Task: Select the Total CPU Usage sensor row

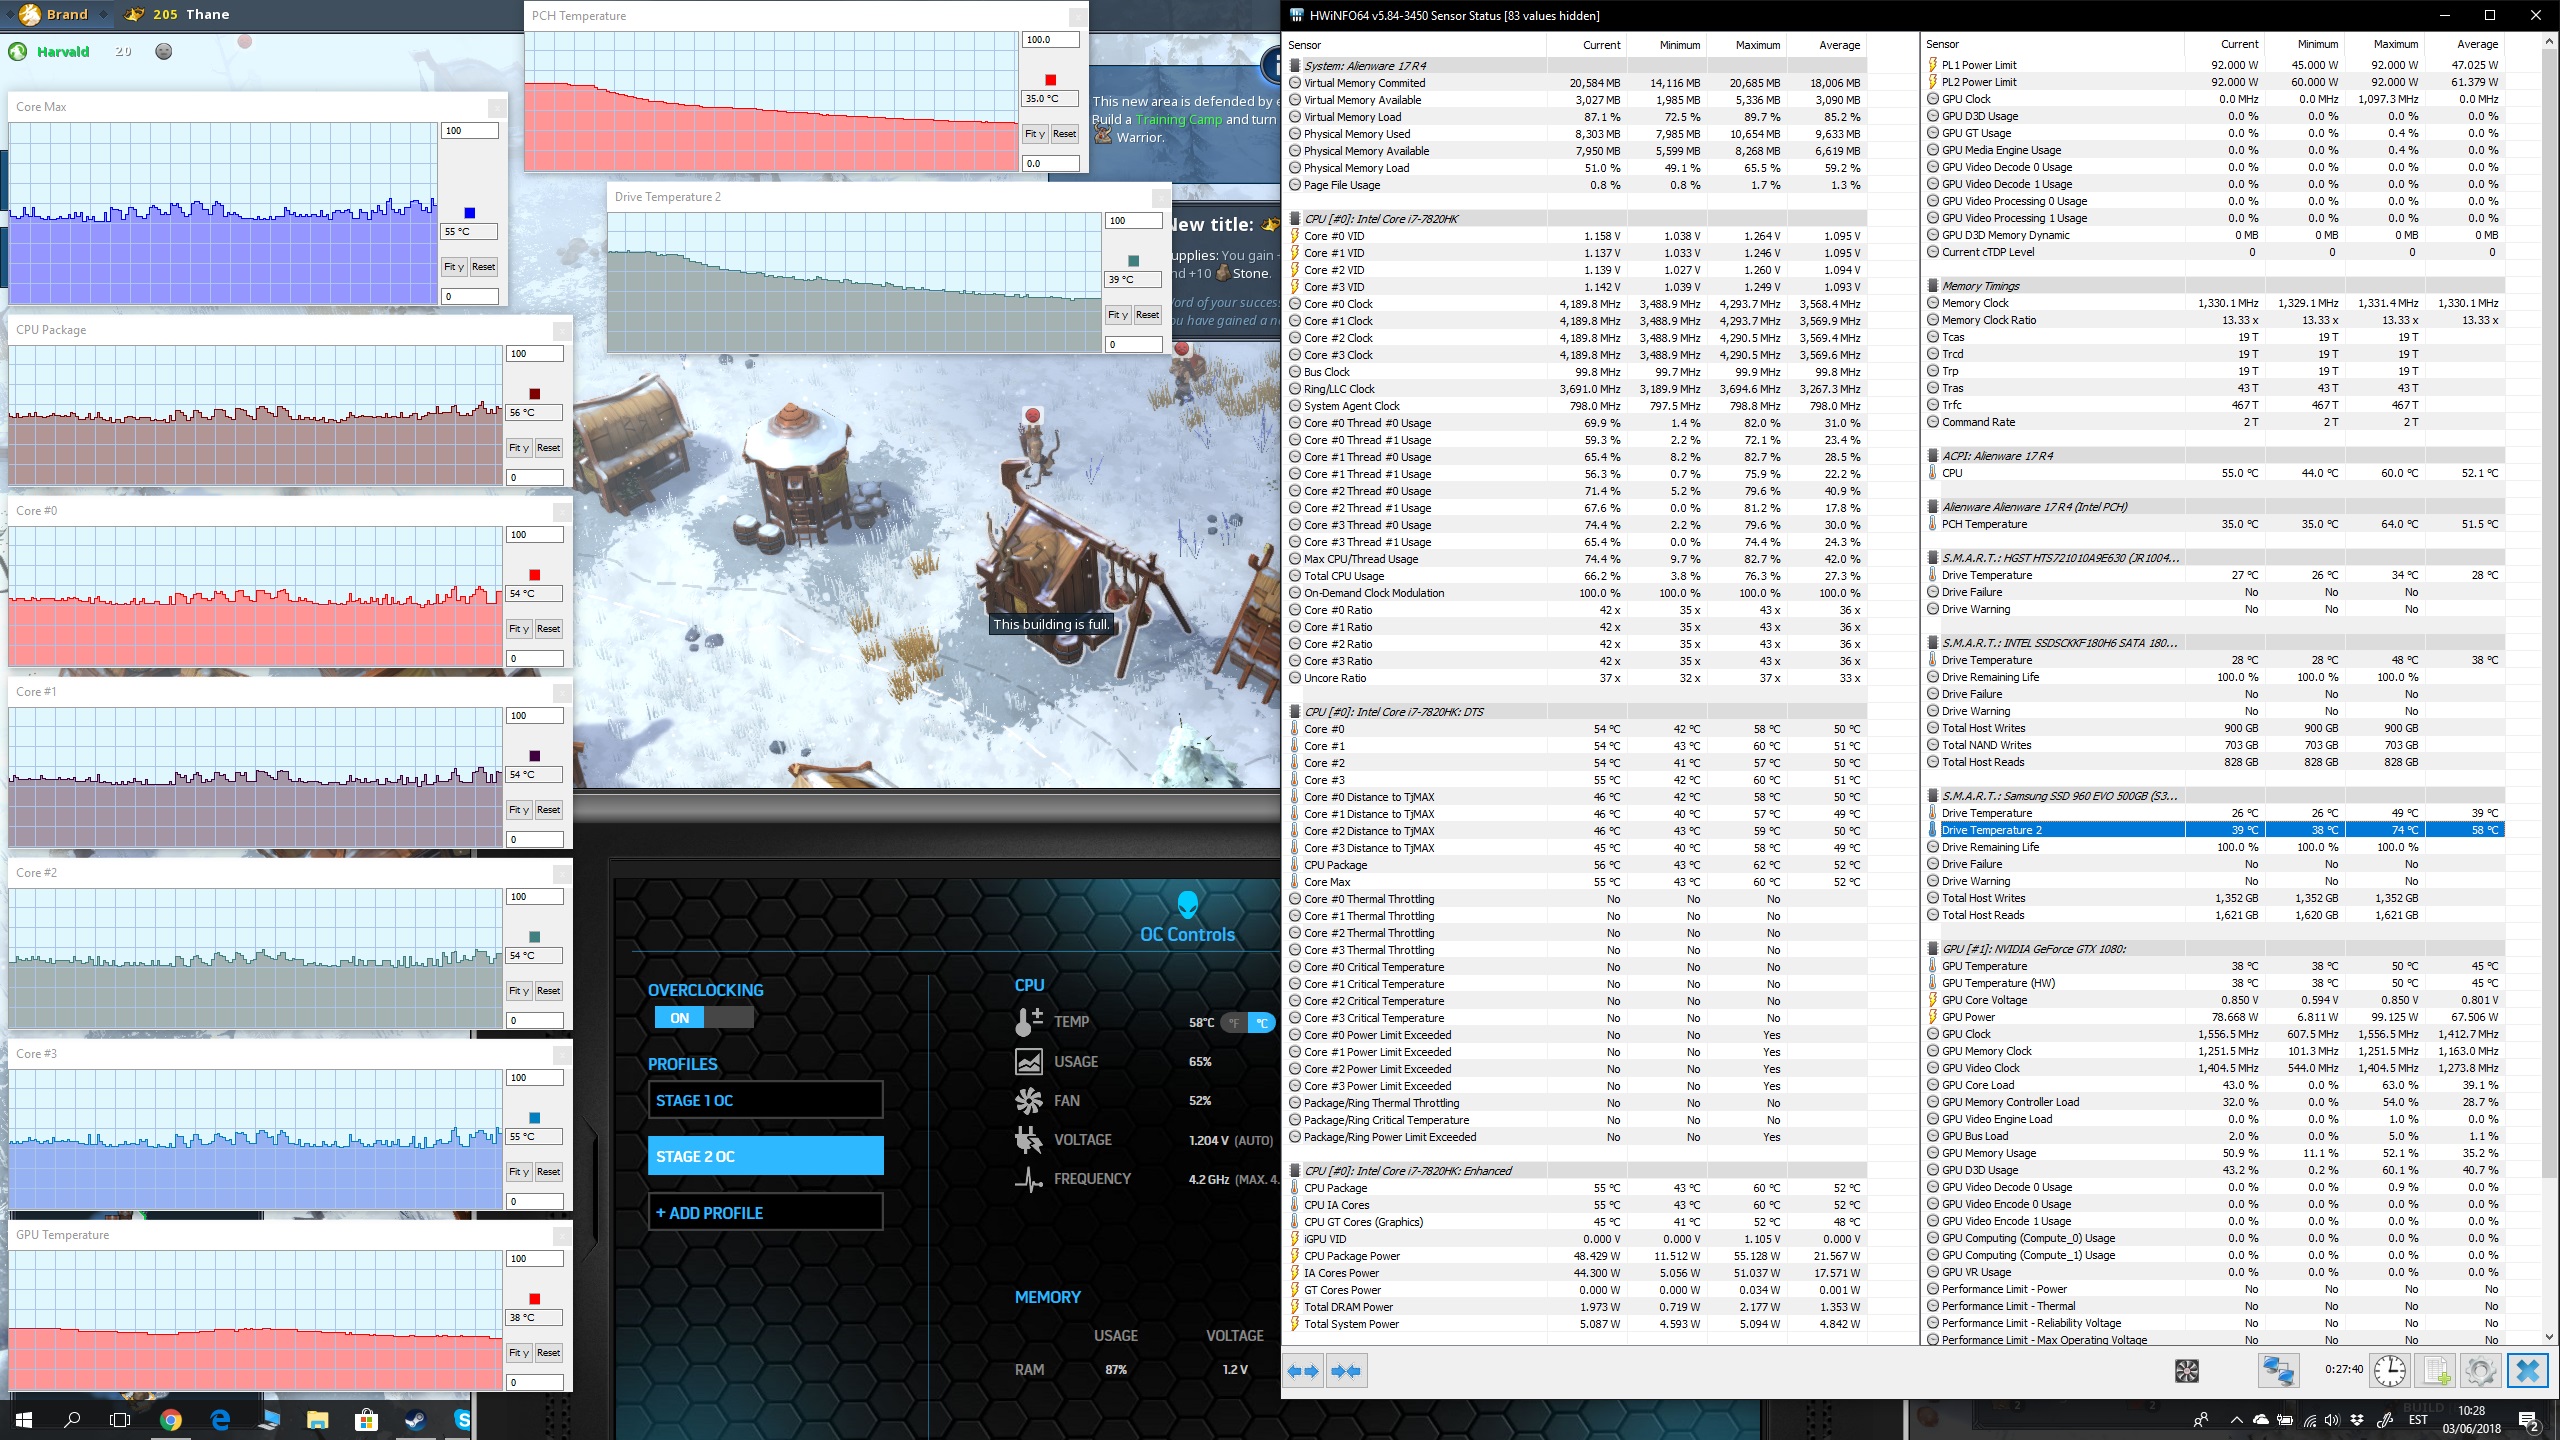Action: (1577, 576)
